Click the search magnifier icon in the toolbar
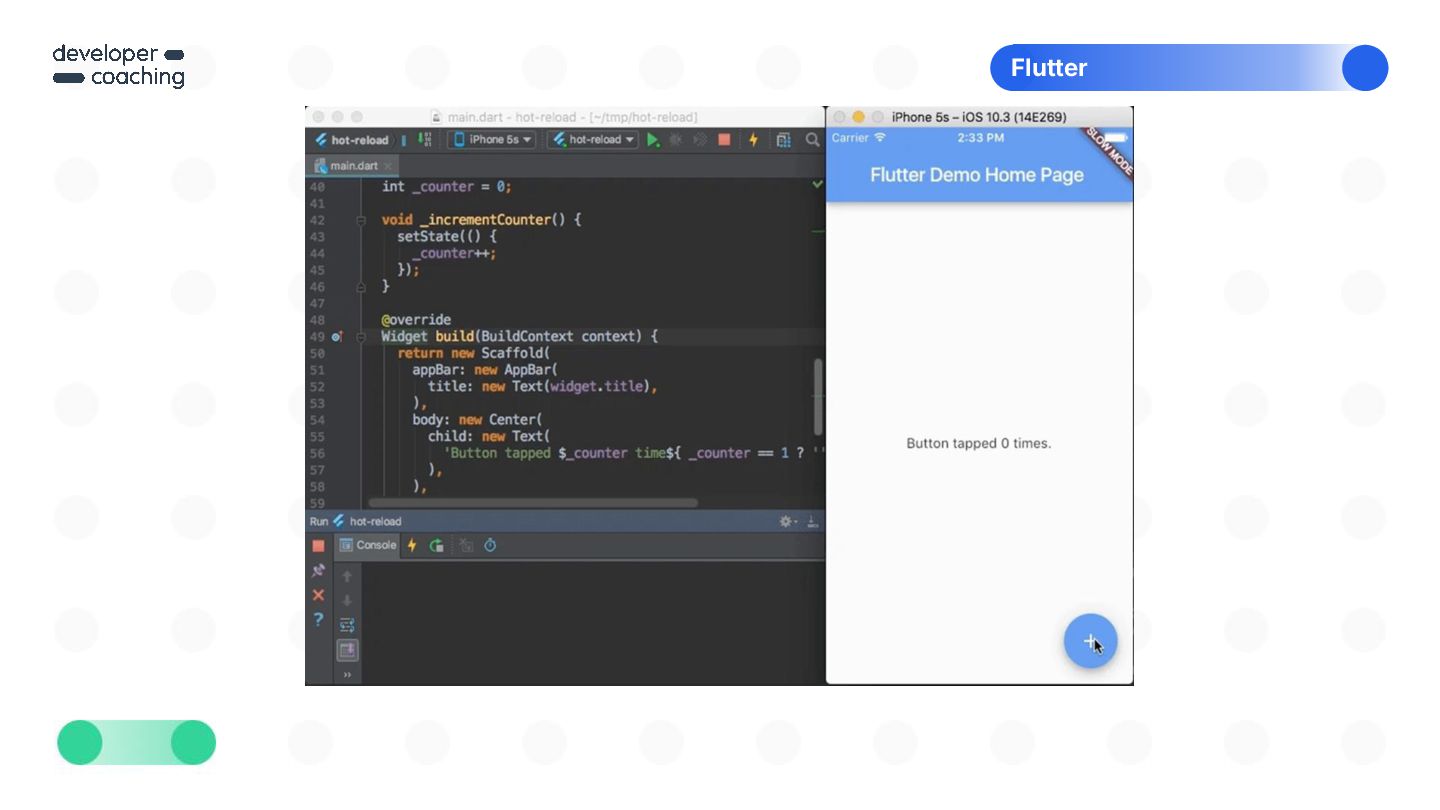 (x=813, y=140)
